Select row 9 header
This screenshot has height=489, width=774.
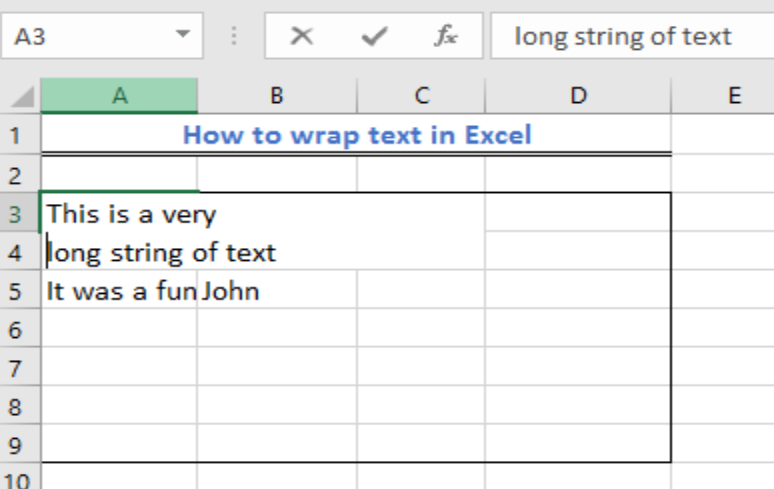[x=20, y=444]
